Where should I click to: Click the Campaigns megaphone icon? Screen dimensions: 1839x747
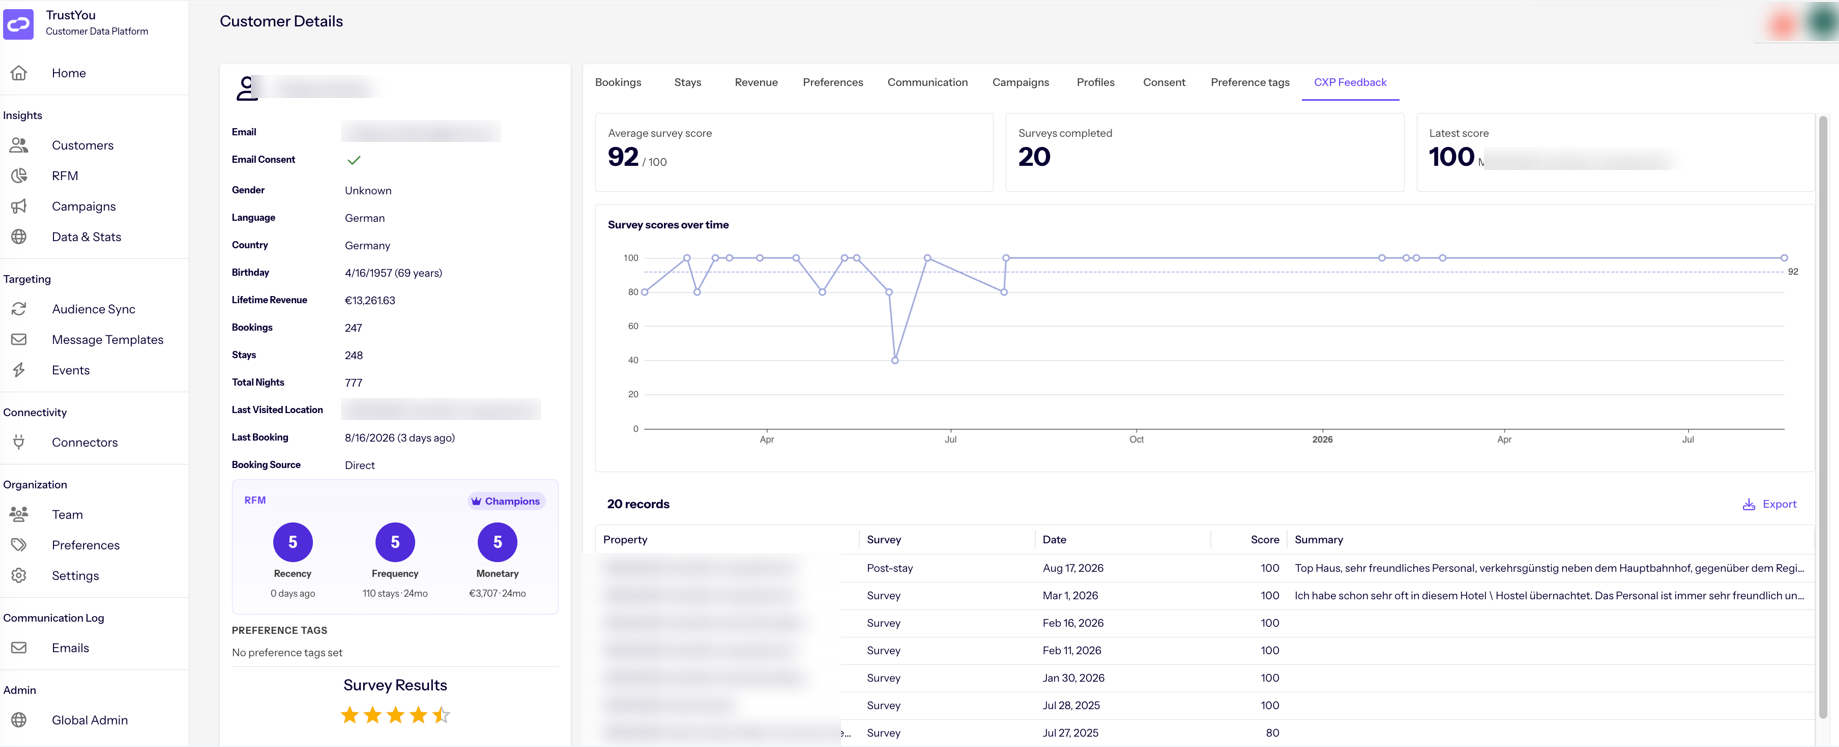(19, 206)
